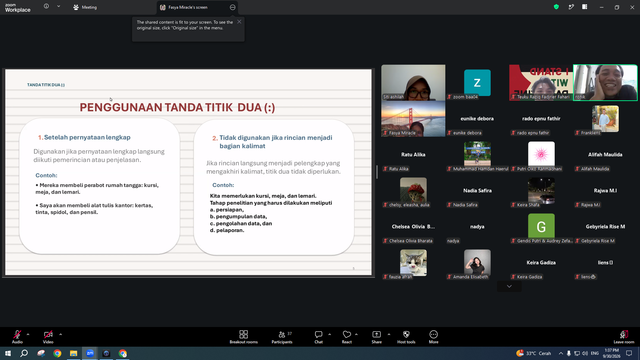Expand the video options arrow next to Video

coord(60,334)
